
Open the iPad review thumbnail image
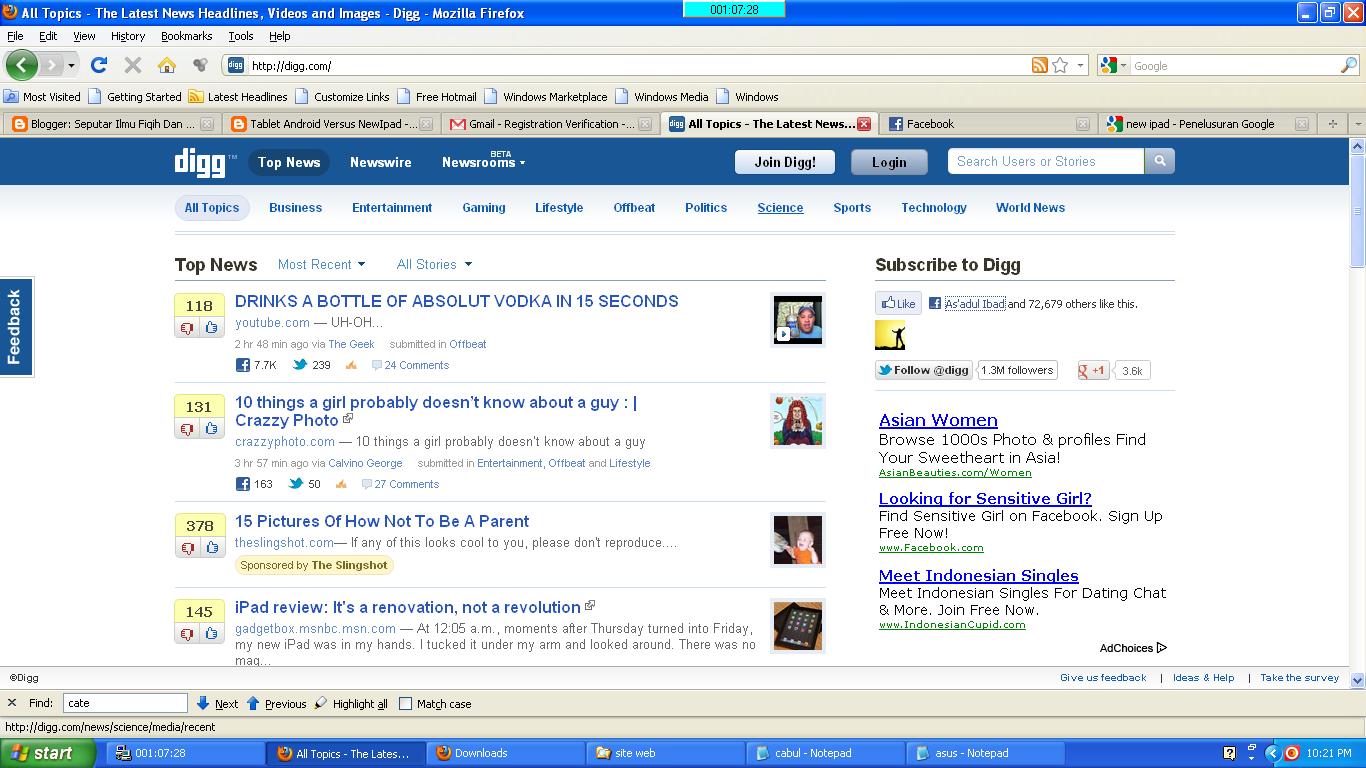click(798, 626)
